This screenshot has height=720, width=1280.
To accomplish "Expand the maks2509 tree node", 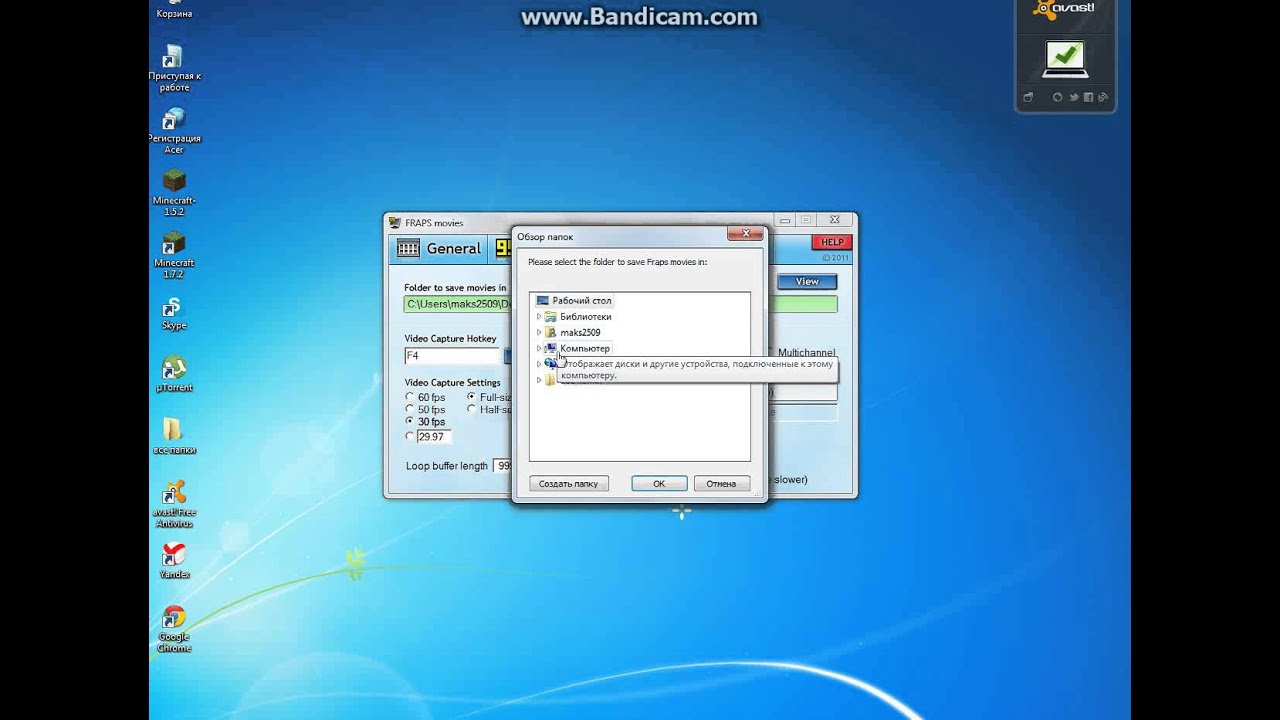I will [539, 332].
